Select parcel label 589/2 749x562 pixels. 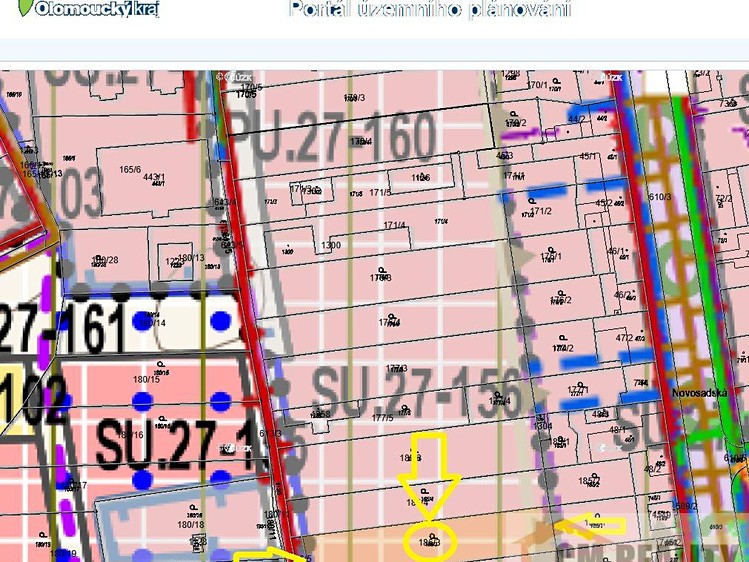coord(685,506)
